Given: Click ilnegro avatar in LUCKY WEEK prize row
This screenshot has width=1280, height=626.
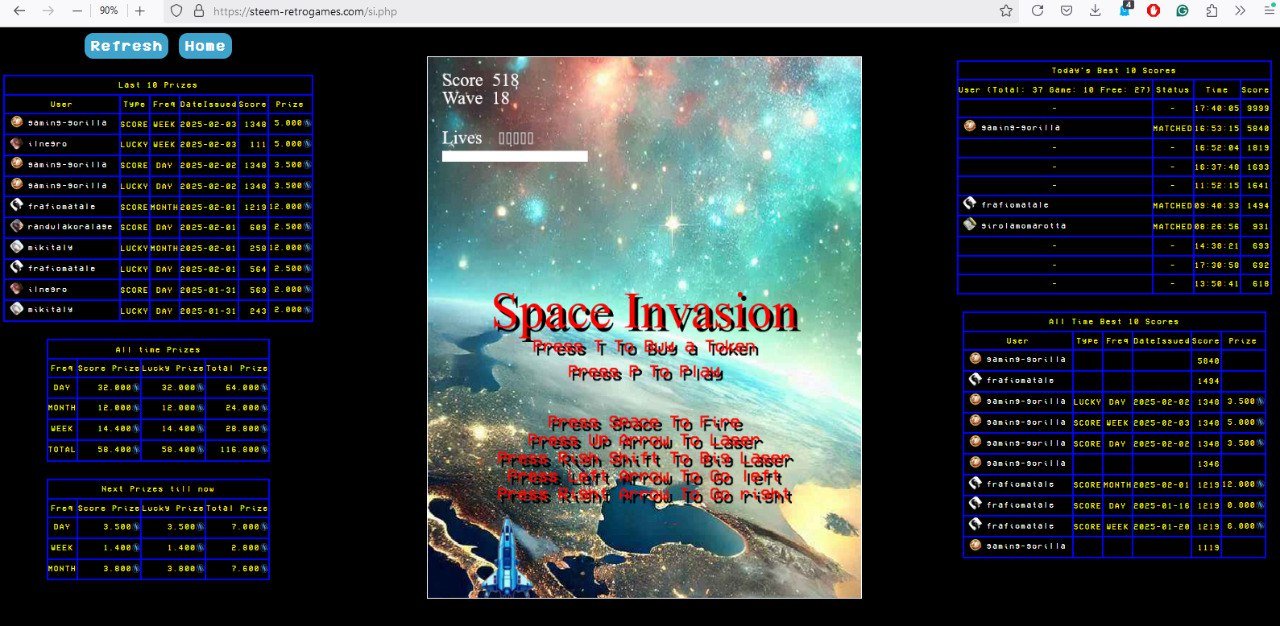Looking at the screenshot, I should tap(17, 143).
